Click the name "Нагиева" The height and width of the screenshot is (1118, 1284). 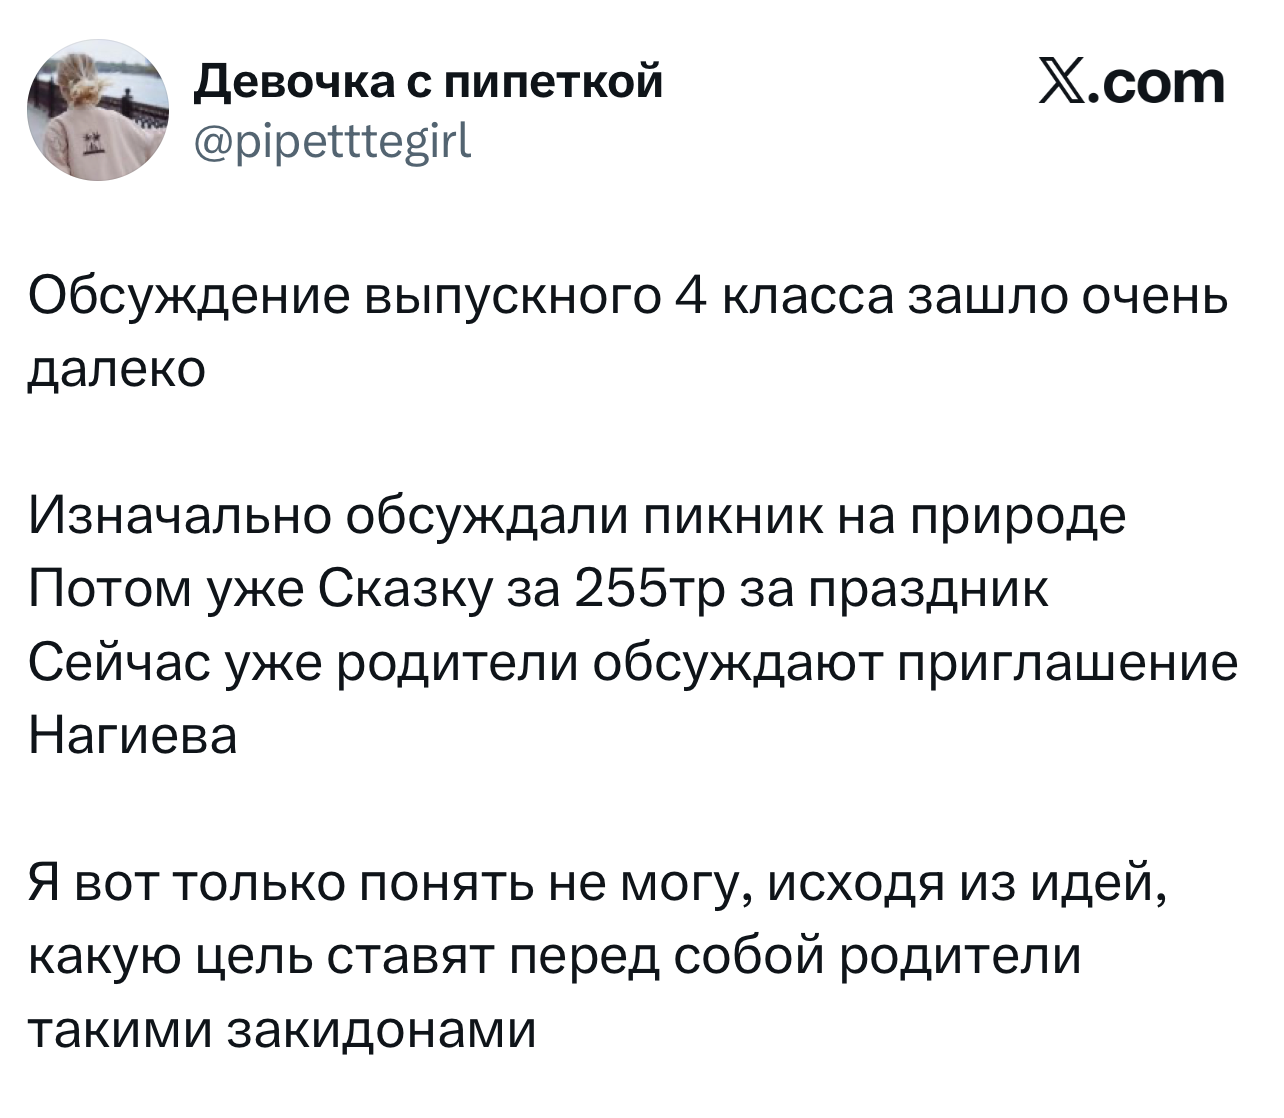coord(133,735)
